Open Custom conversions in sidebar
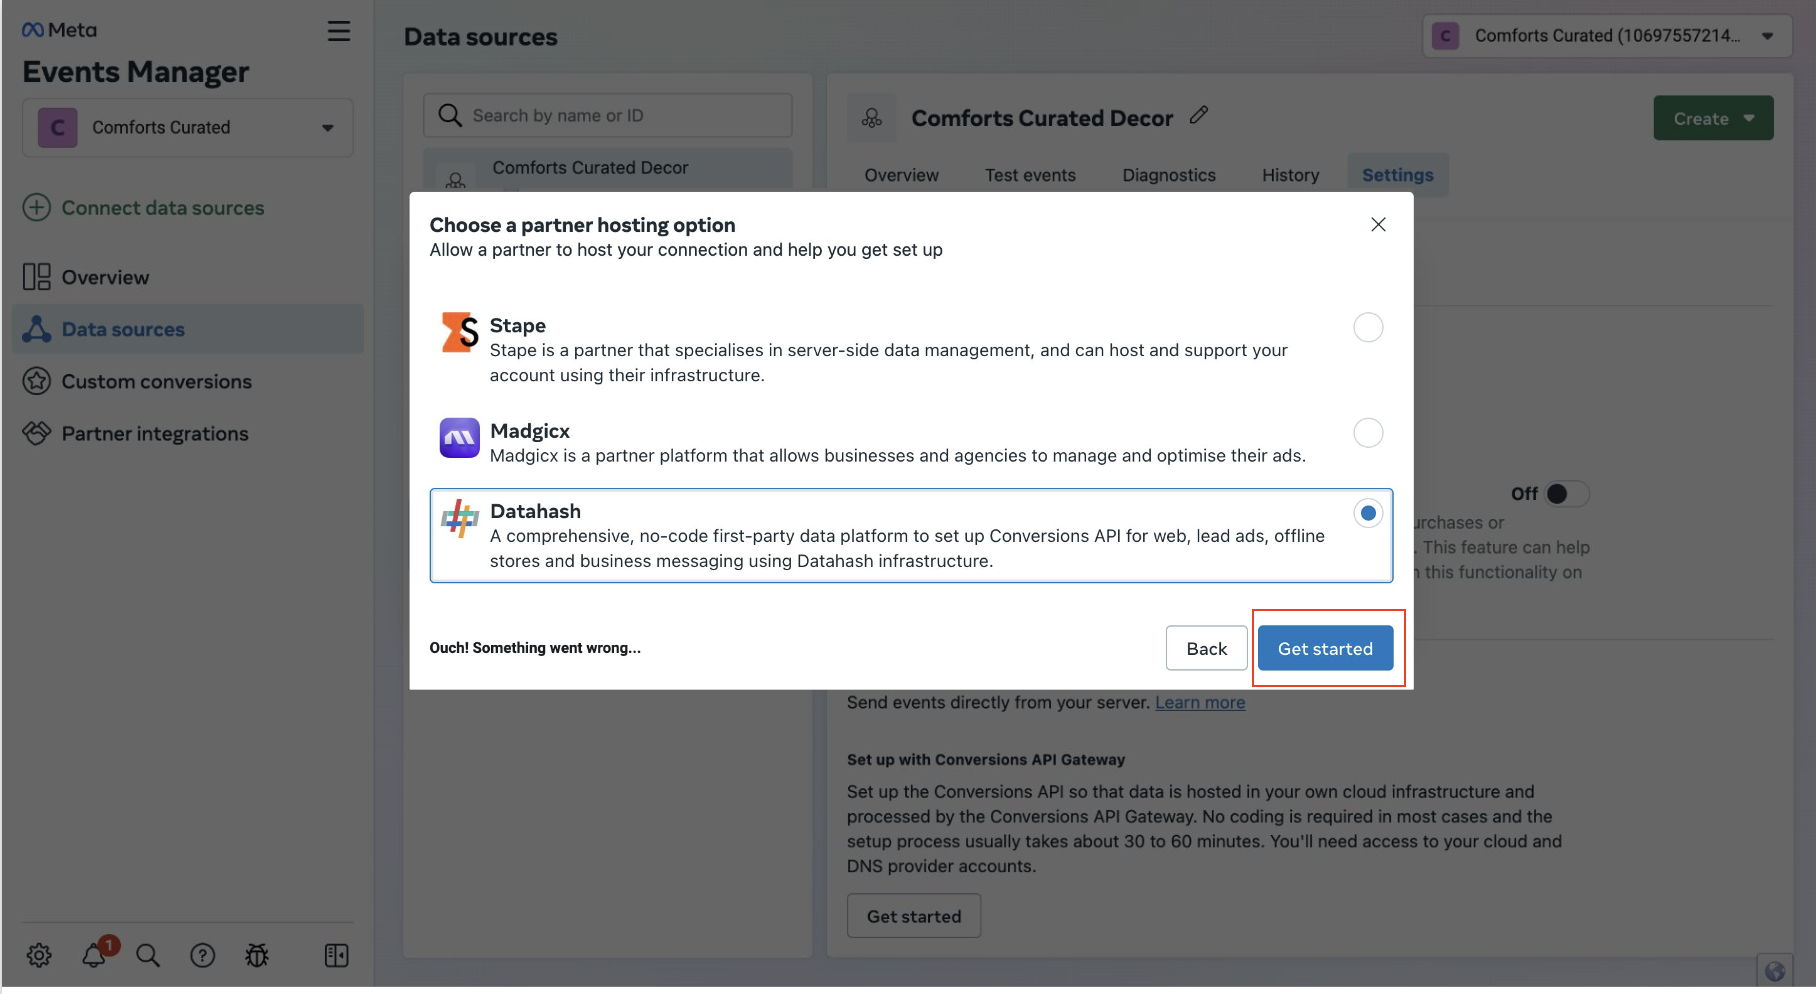Viewport: 1816px width, 994px height. [188, 381]
